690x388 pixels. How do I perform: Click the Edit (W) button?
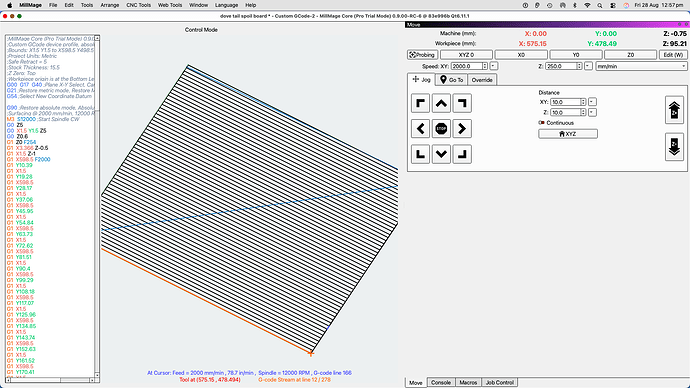(673, 55)
